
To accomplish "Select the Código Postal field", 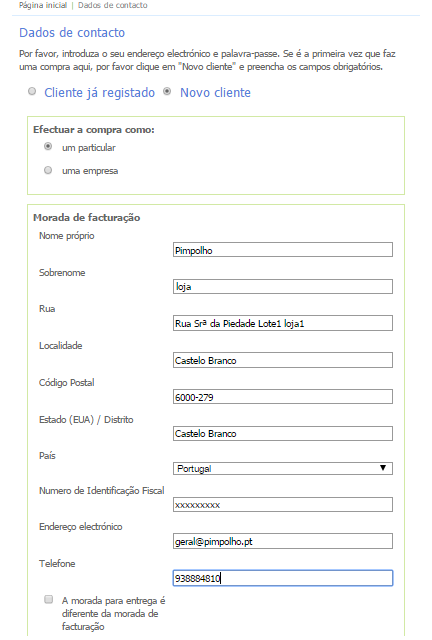I will pos(283,397).
